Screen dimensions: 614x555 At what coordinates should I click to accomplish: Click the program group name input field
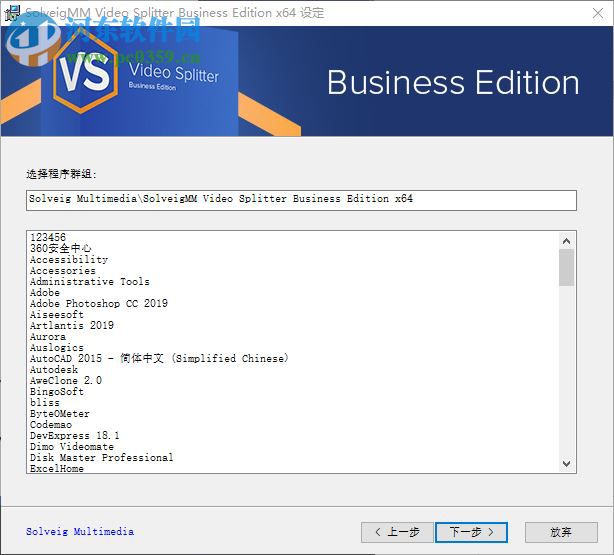(301, 200)
